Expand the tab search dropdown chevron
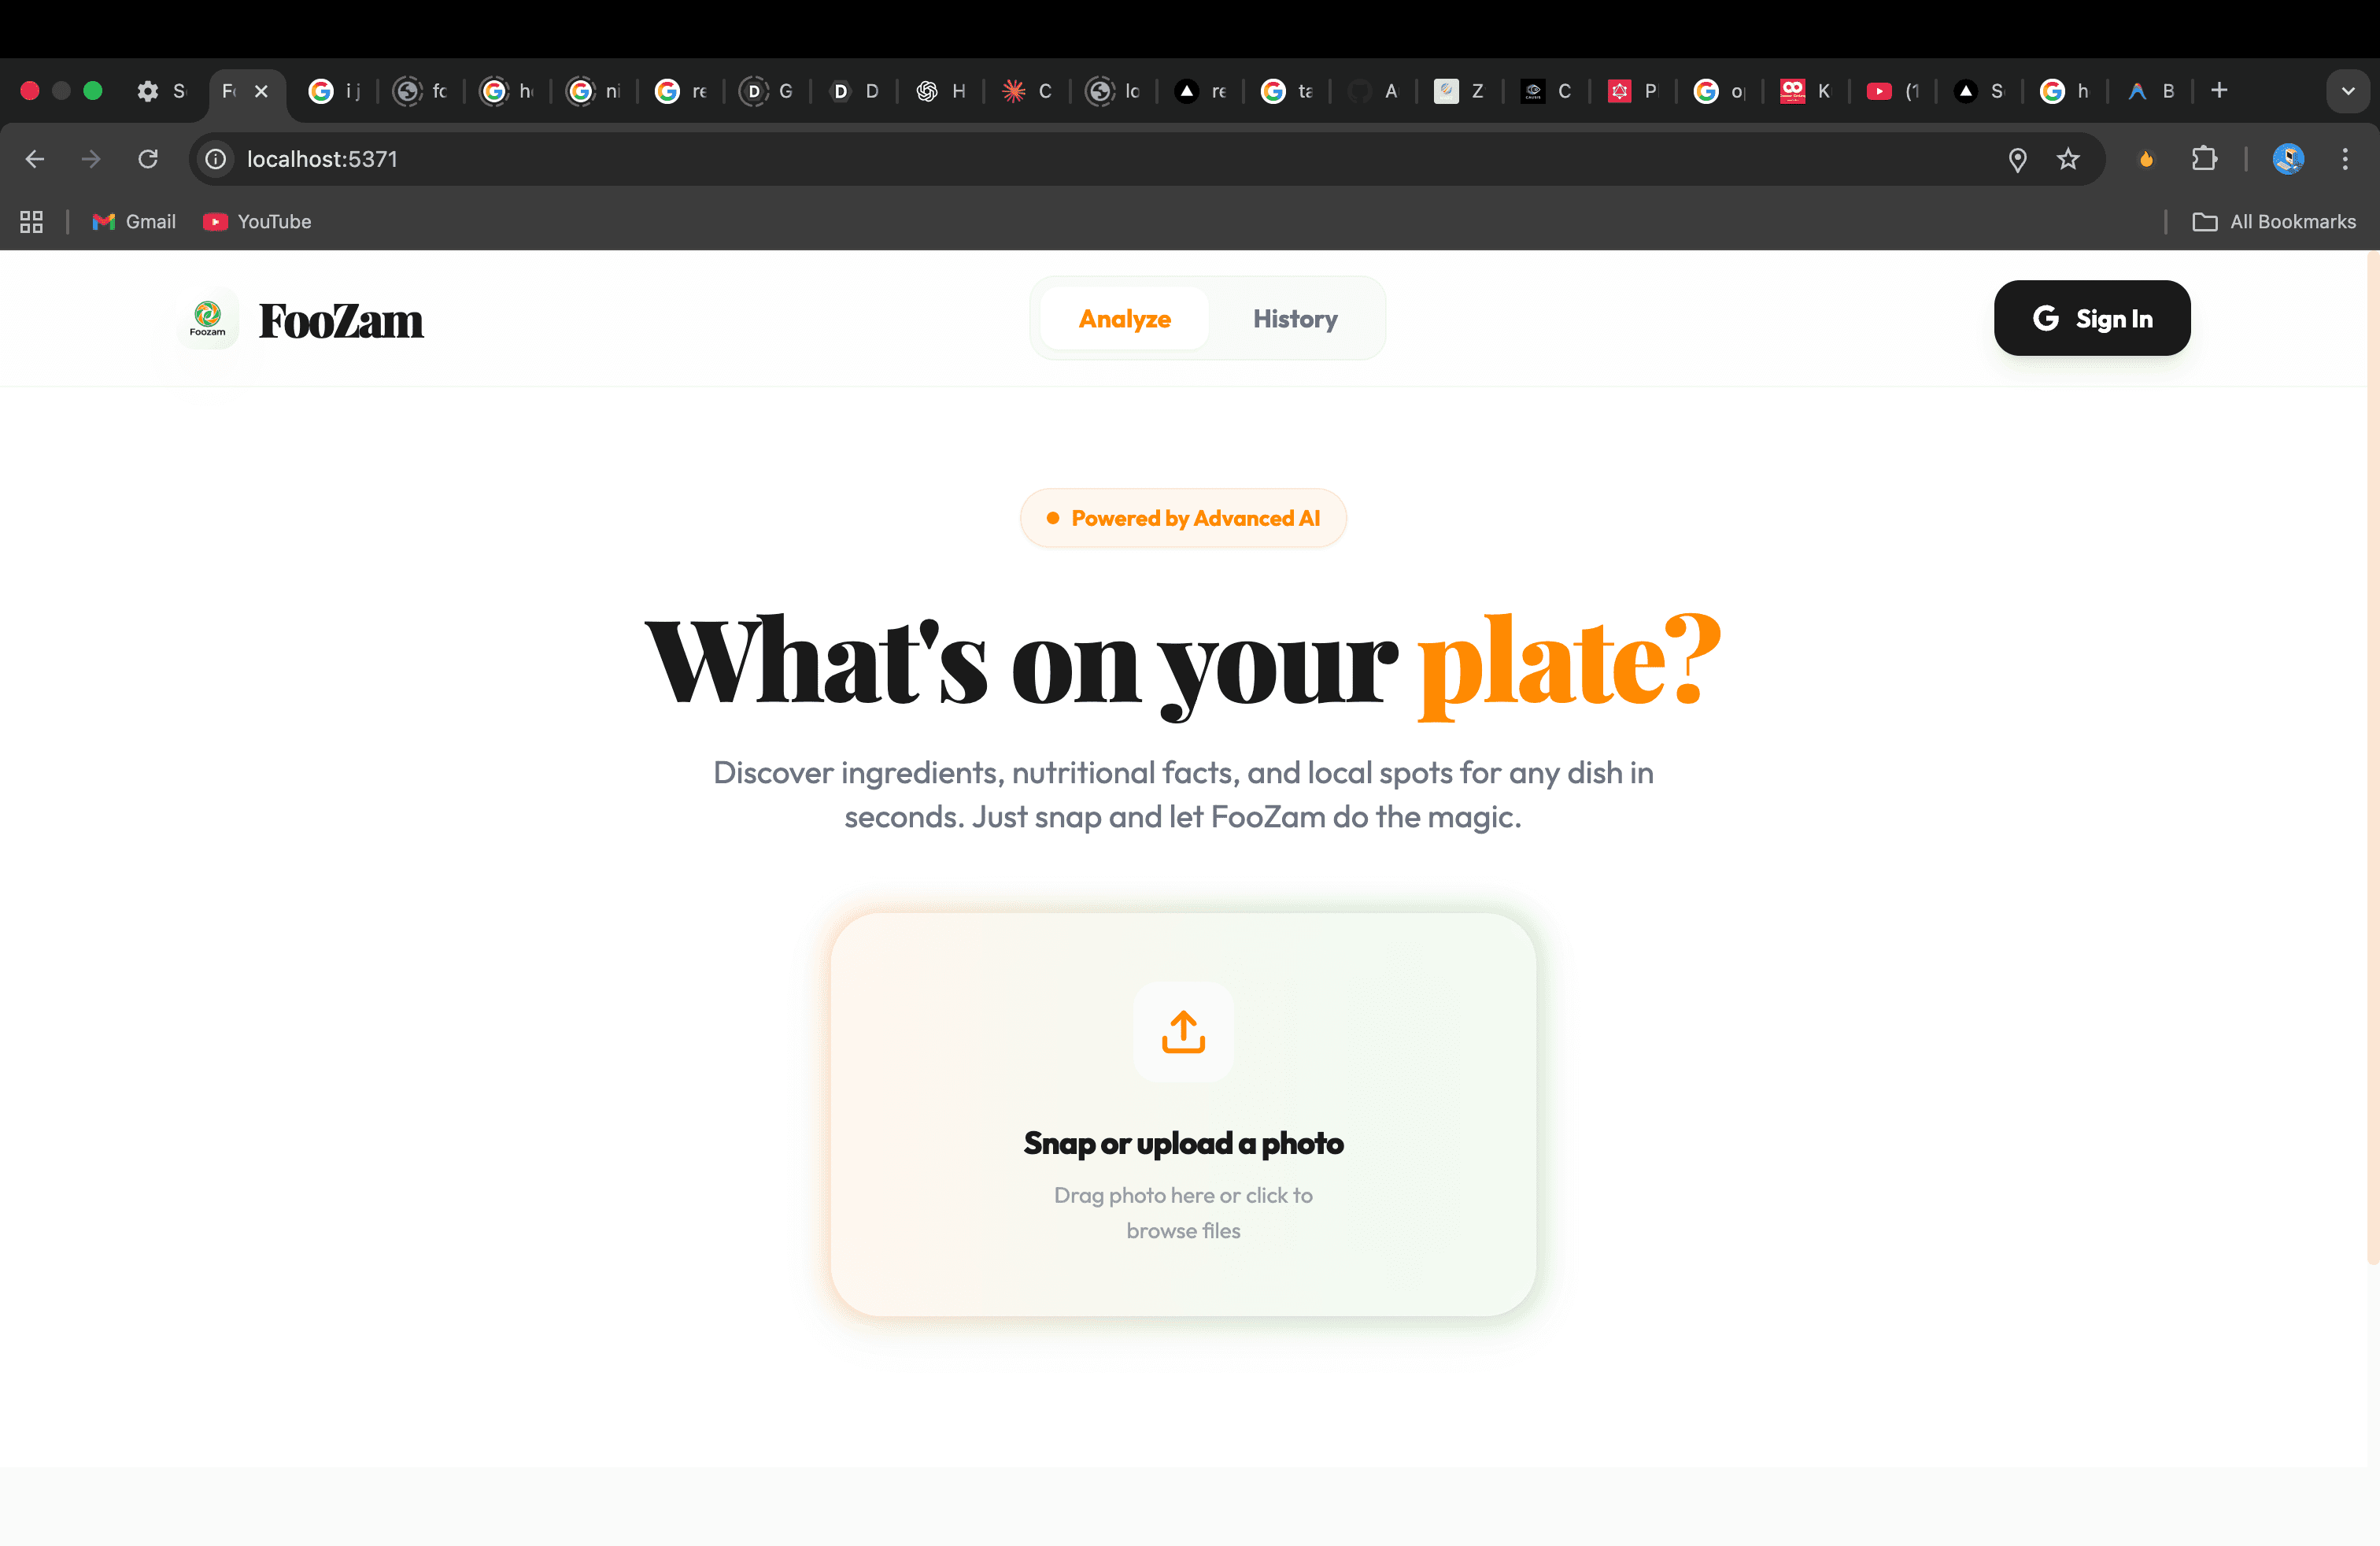The height and width of the screenshot is (1546, 2380). tap(2348, 91)
